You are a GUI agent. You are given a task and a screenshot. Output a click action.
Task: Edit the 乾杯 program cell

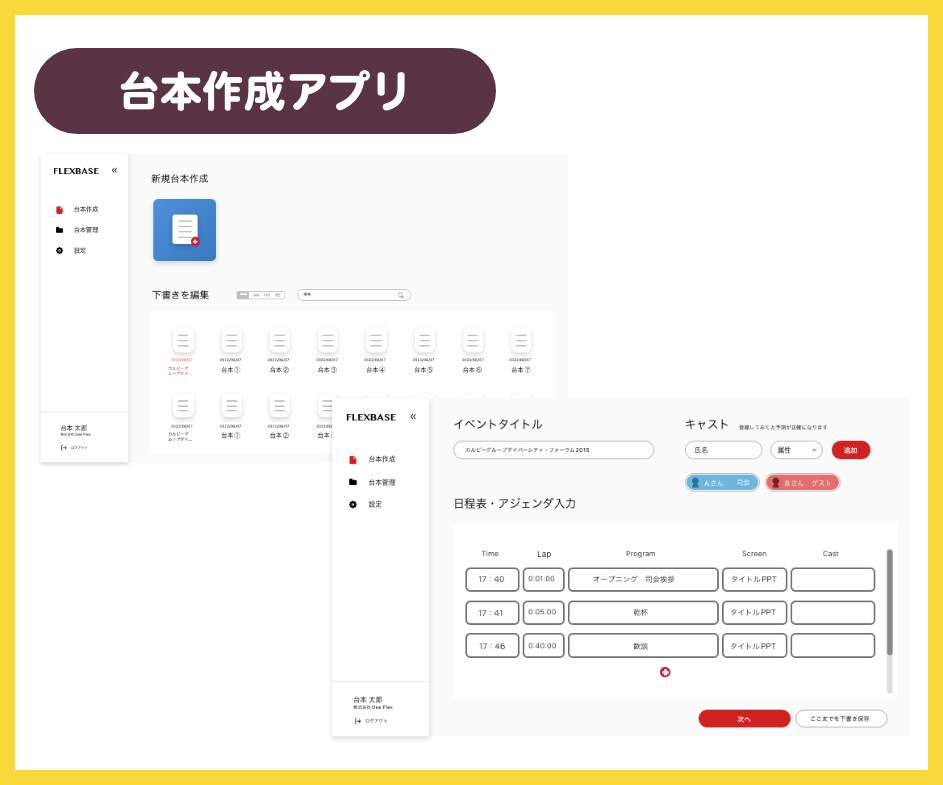643,612
